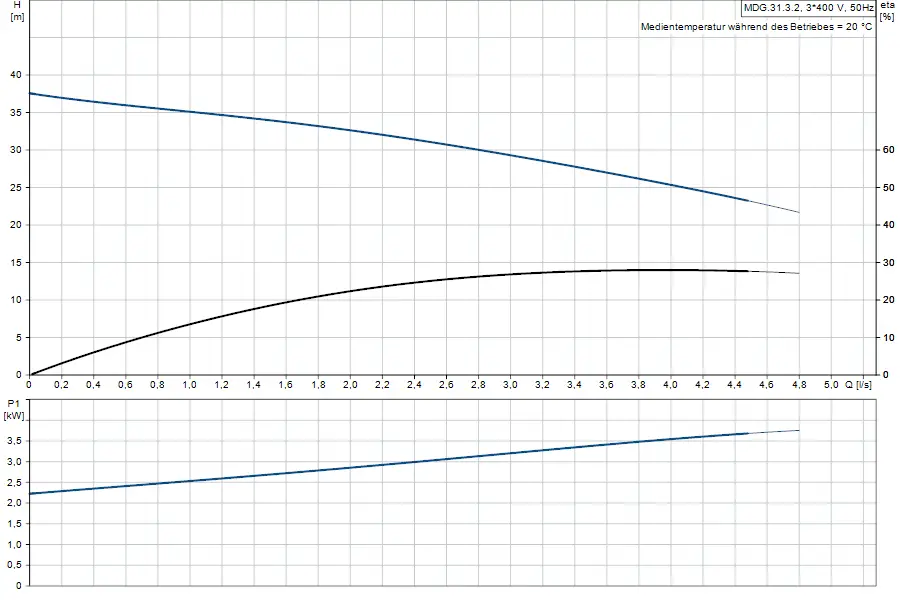Click the H [m] axis label
The image size is (900, 600).
click(x=17, y=10)
